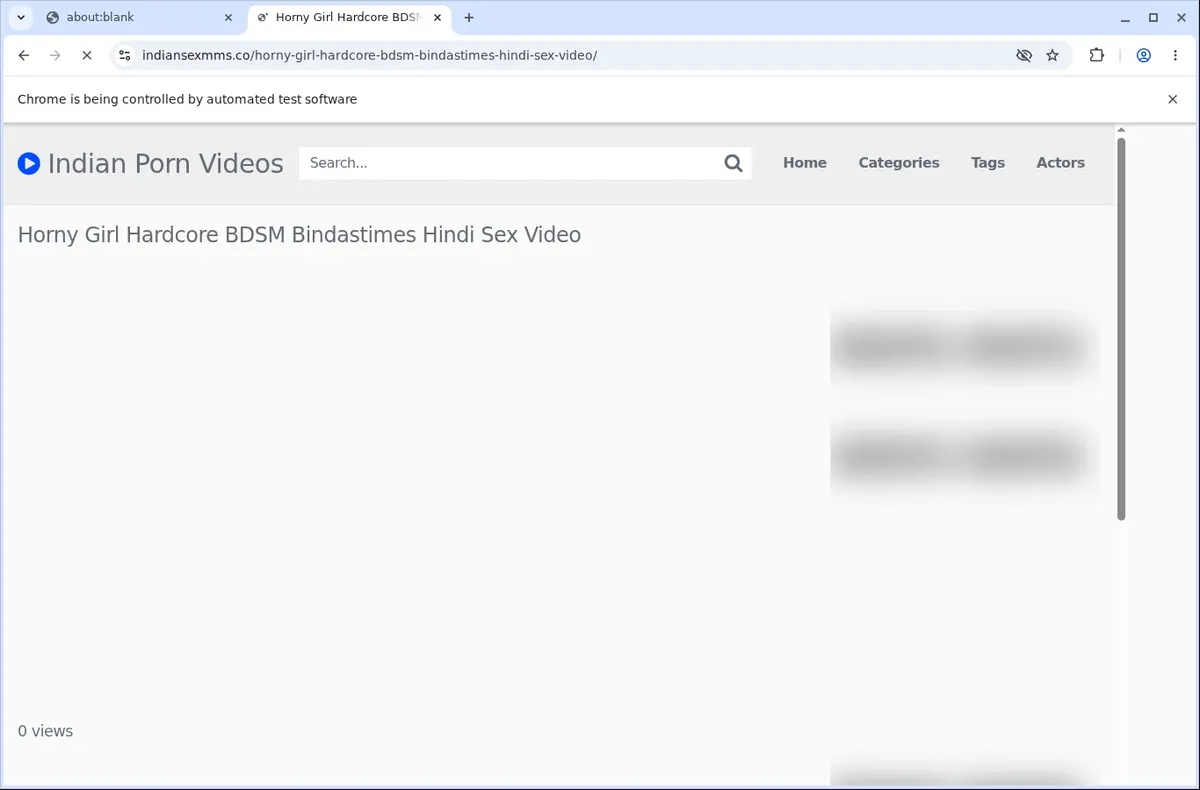
Task: Open the Tags menu item
Action: click(988, 163)
